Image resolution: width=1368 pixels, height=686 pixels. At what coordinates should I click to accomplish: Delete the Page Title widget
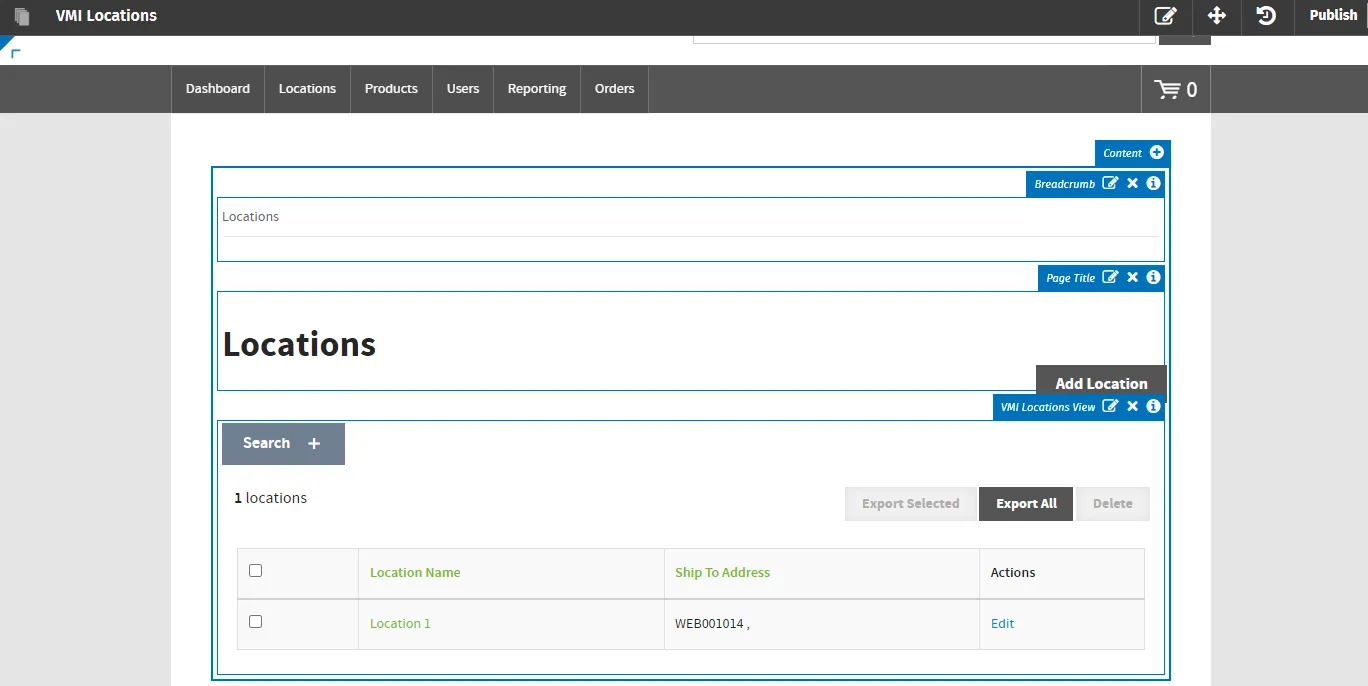(1133, 277)
